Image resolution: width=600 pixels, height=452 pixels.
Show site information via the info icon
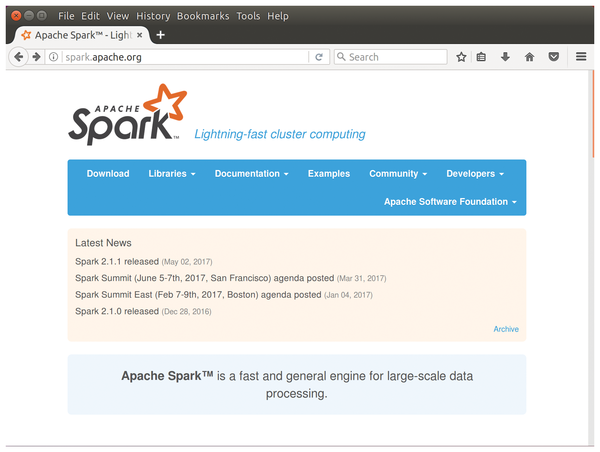click(54, 57)
